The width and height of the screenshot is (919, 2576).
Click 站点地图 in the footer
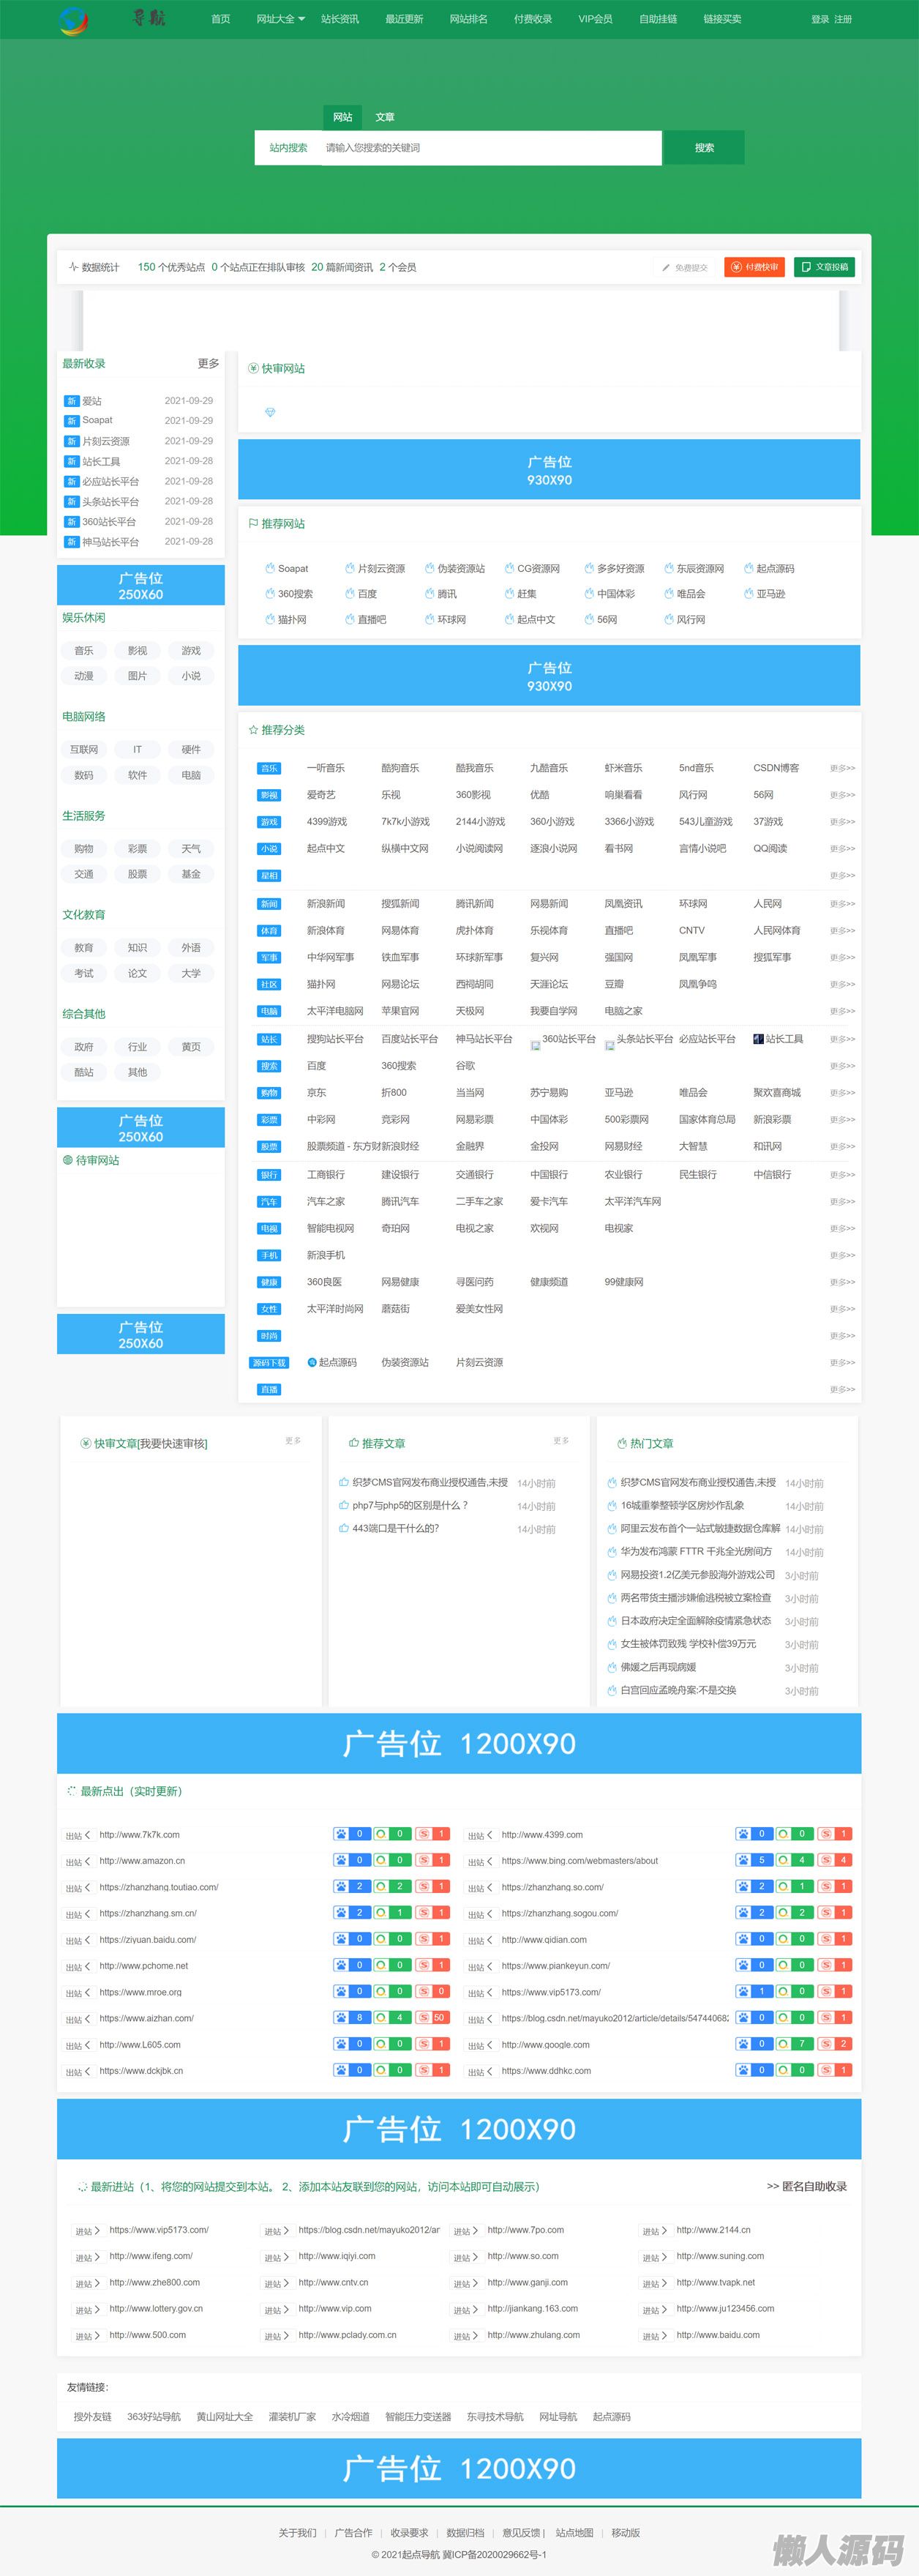(575, 2532)
